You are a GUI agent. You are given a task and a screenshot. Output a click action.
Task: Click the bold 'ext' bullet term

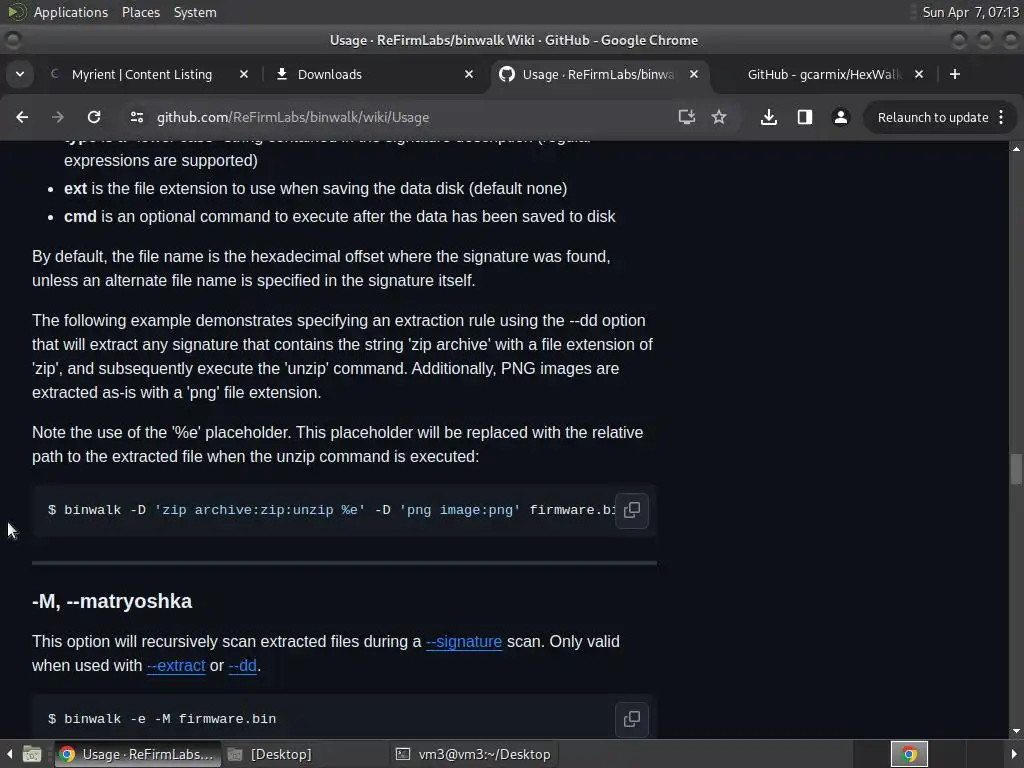click(75, 189)
